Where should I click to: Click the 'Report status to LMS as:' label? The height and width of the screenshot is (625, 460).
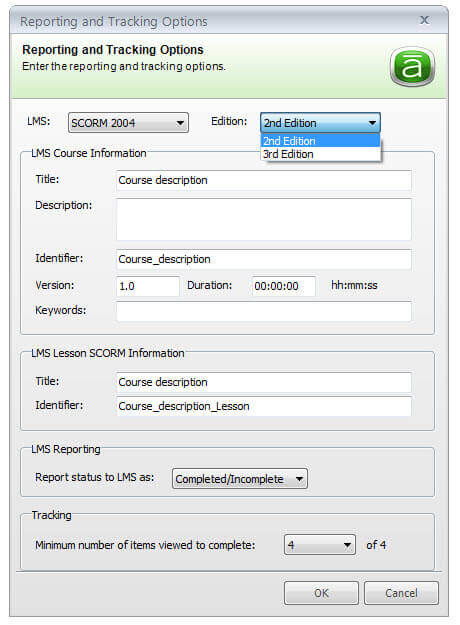tap(94, 477)
